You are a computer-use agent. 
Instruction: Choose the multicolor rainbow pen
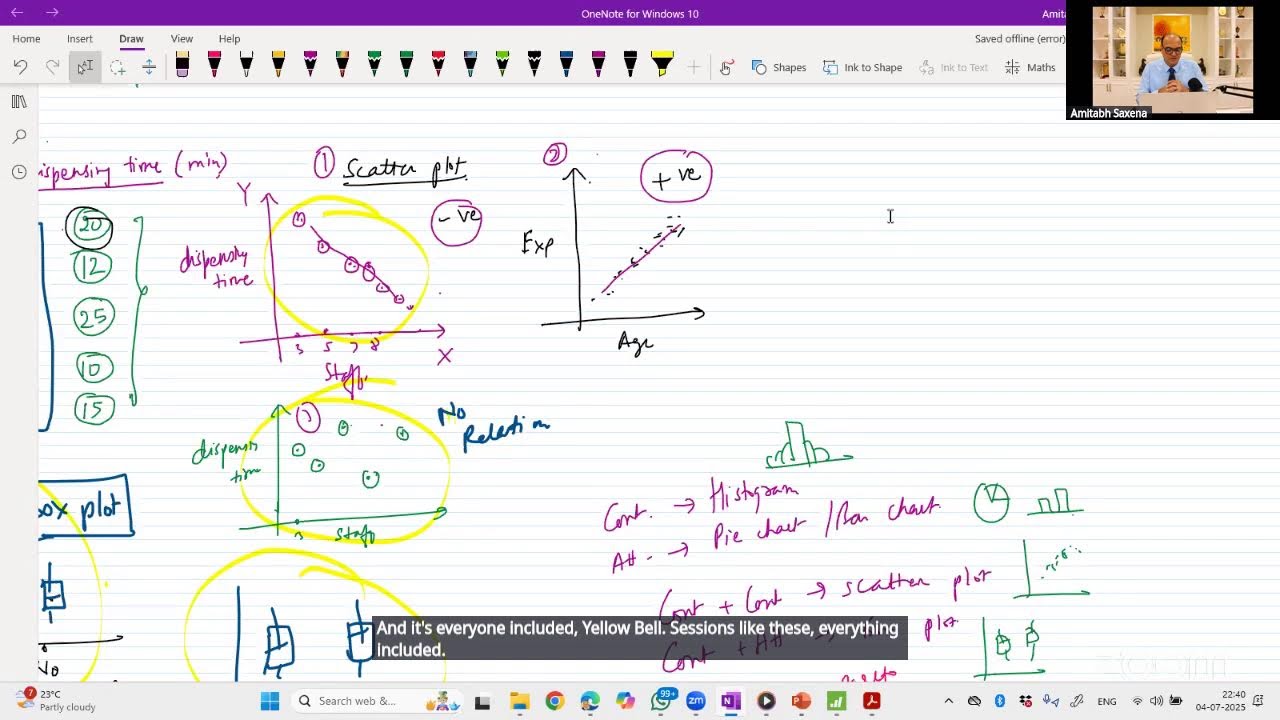342,66
